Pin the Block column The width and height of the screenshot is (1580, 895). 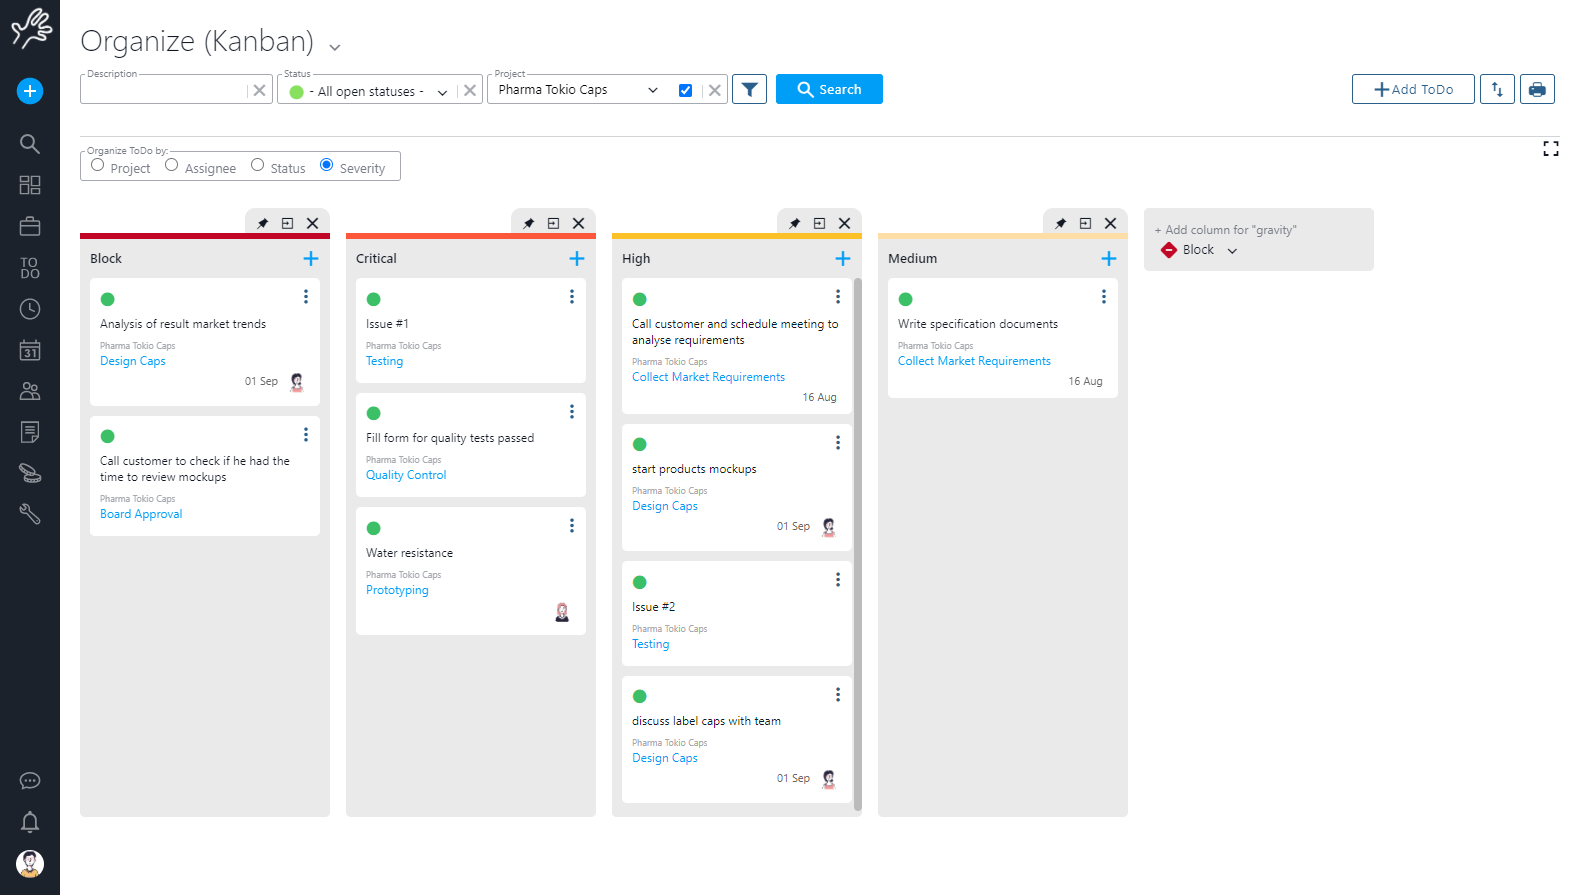point(262,223)
